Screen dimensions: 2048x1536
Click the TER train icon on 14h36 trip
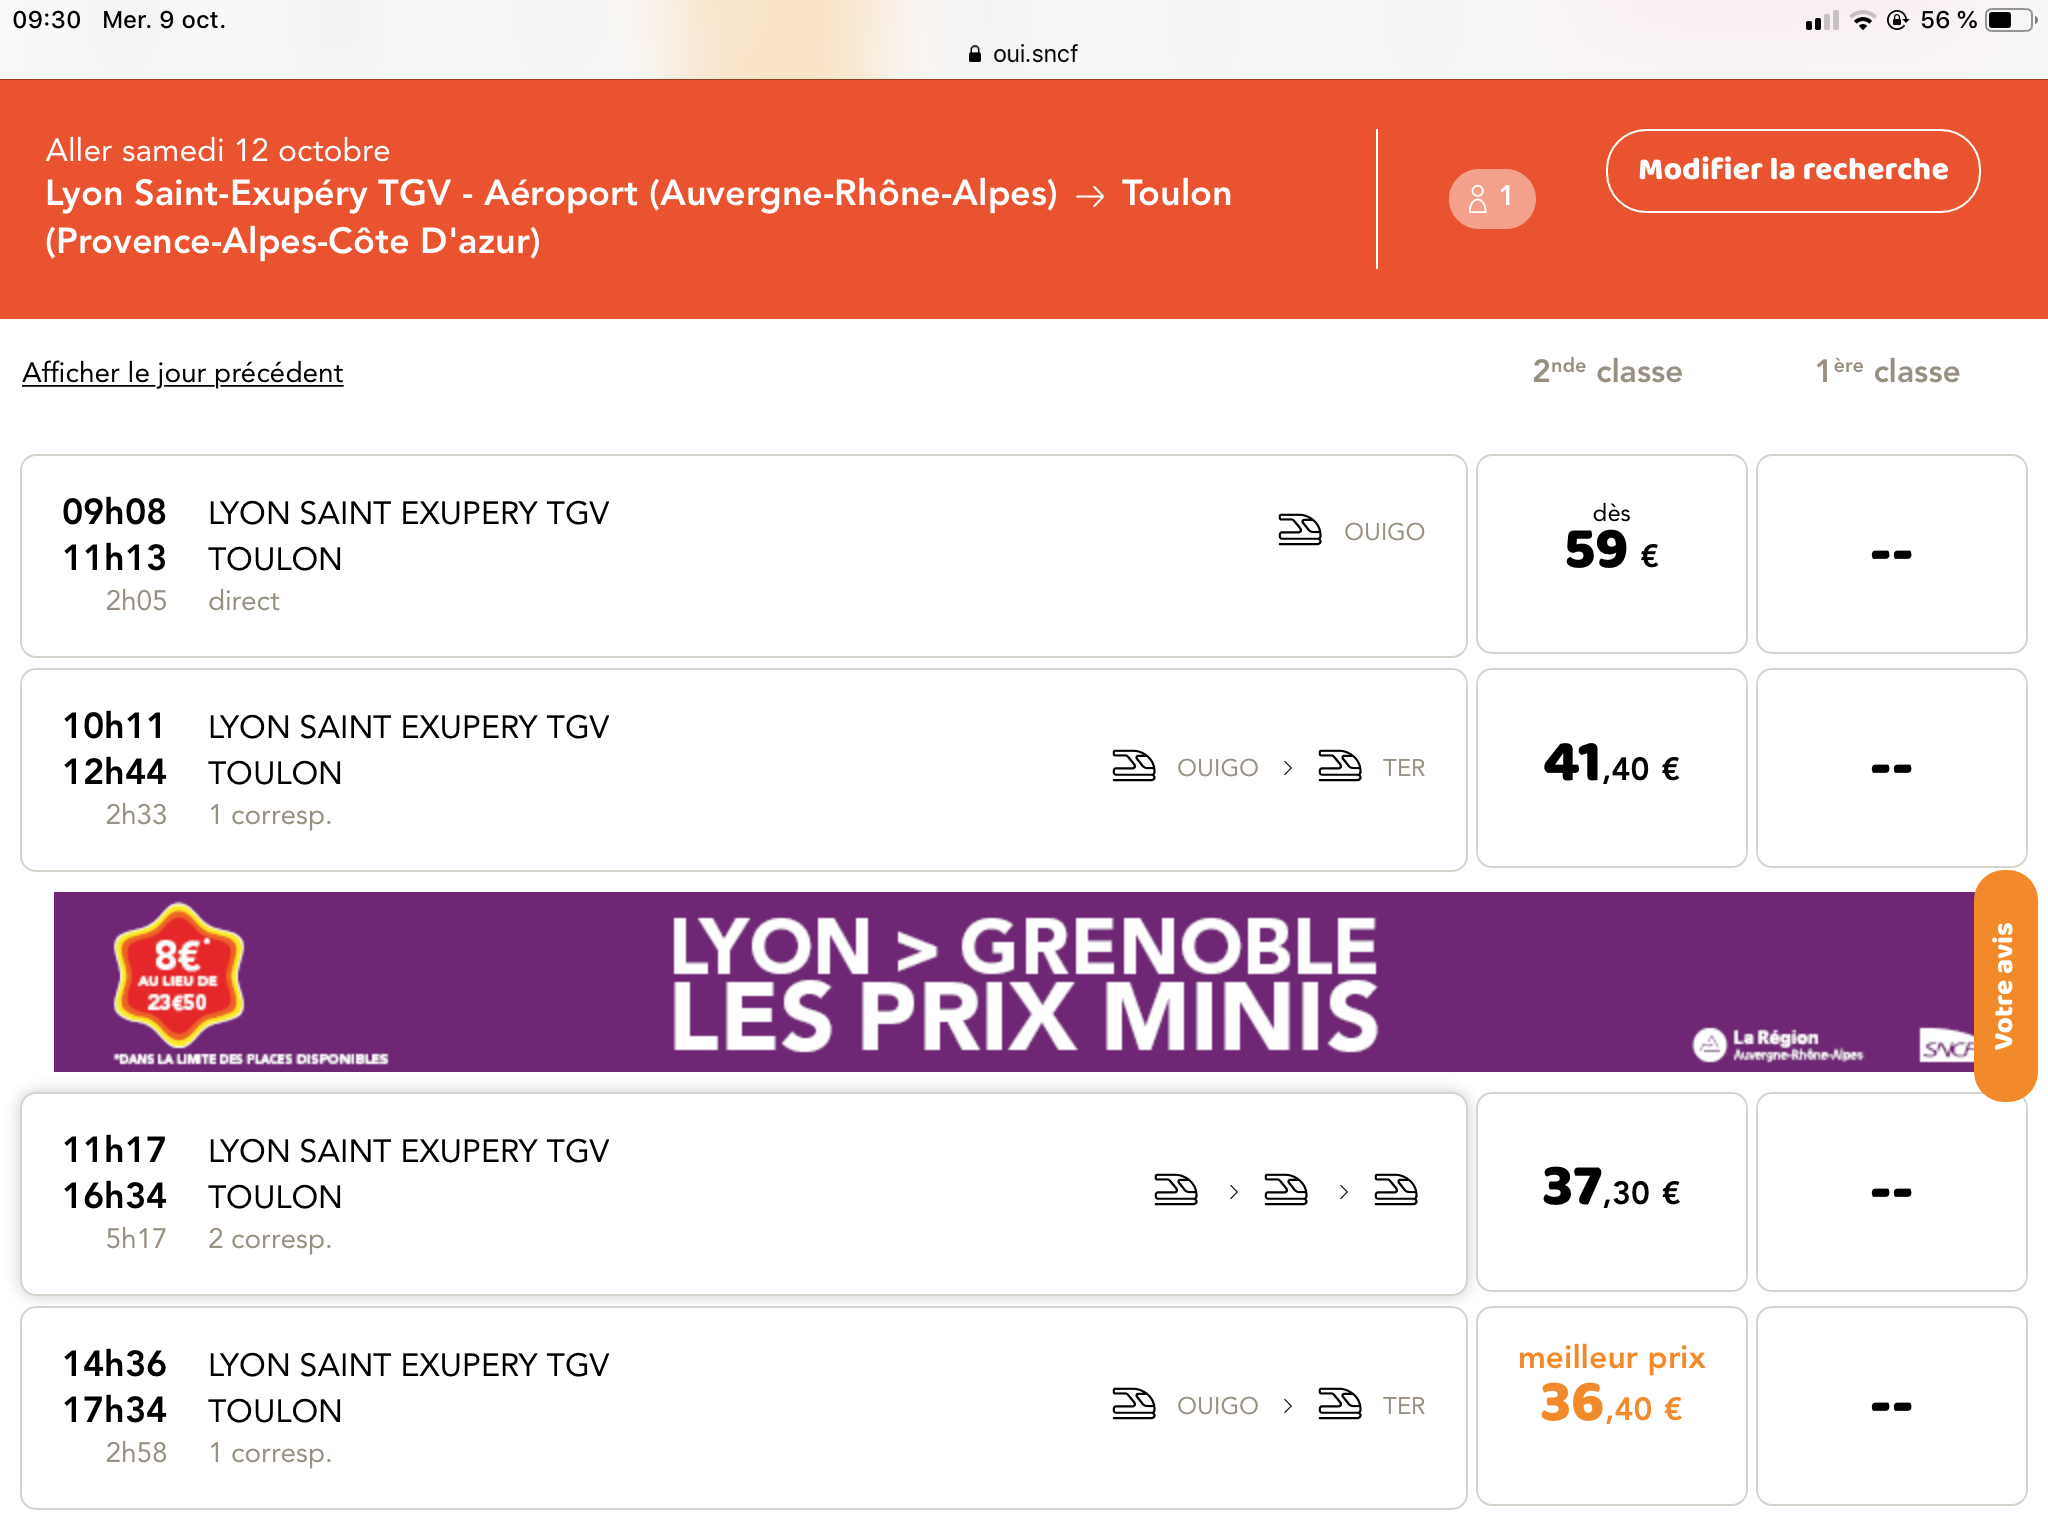(1339, 1405)
